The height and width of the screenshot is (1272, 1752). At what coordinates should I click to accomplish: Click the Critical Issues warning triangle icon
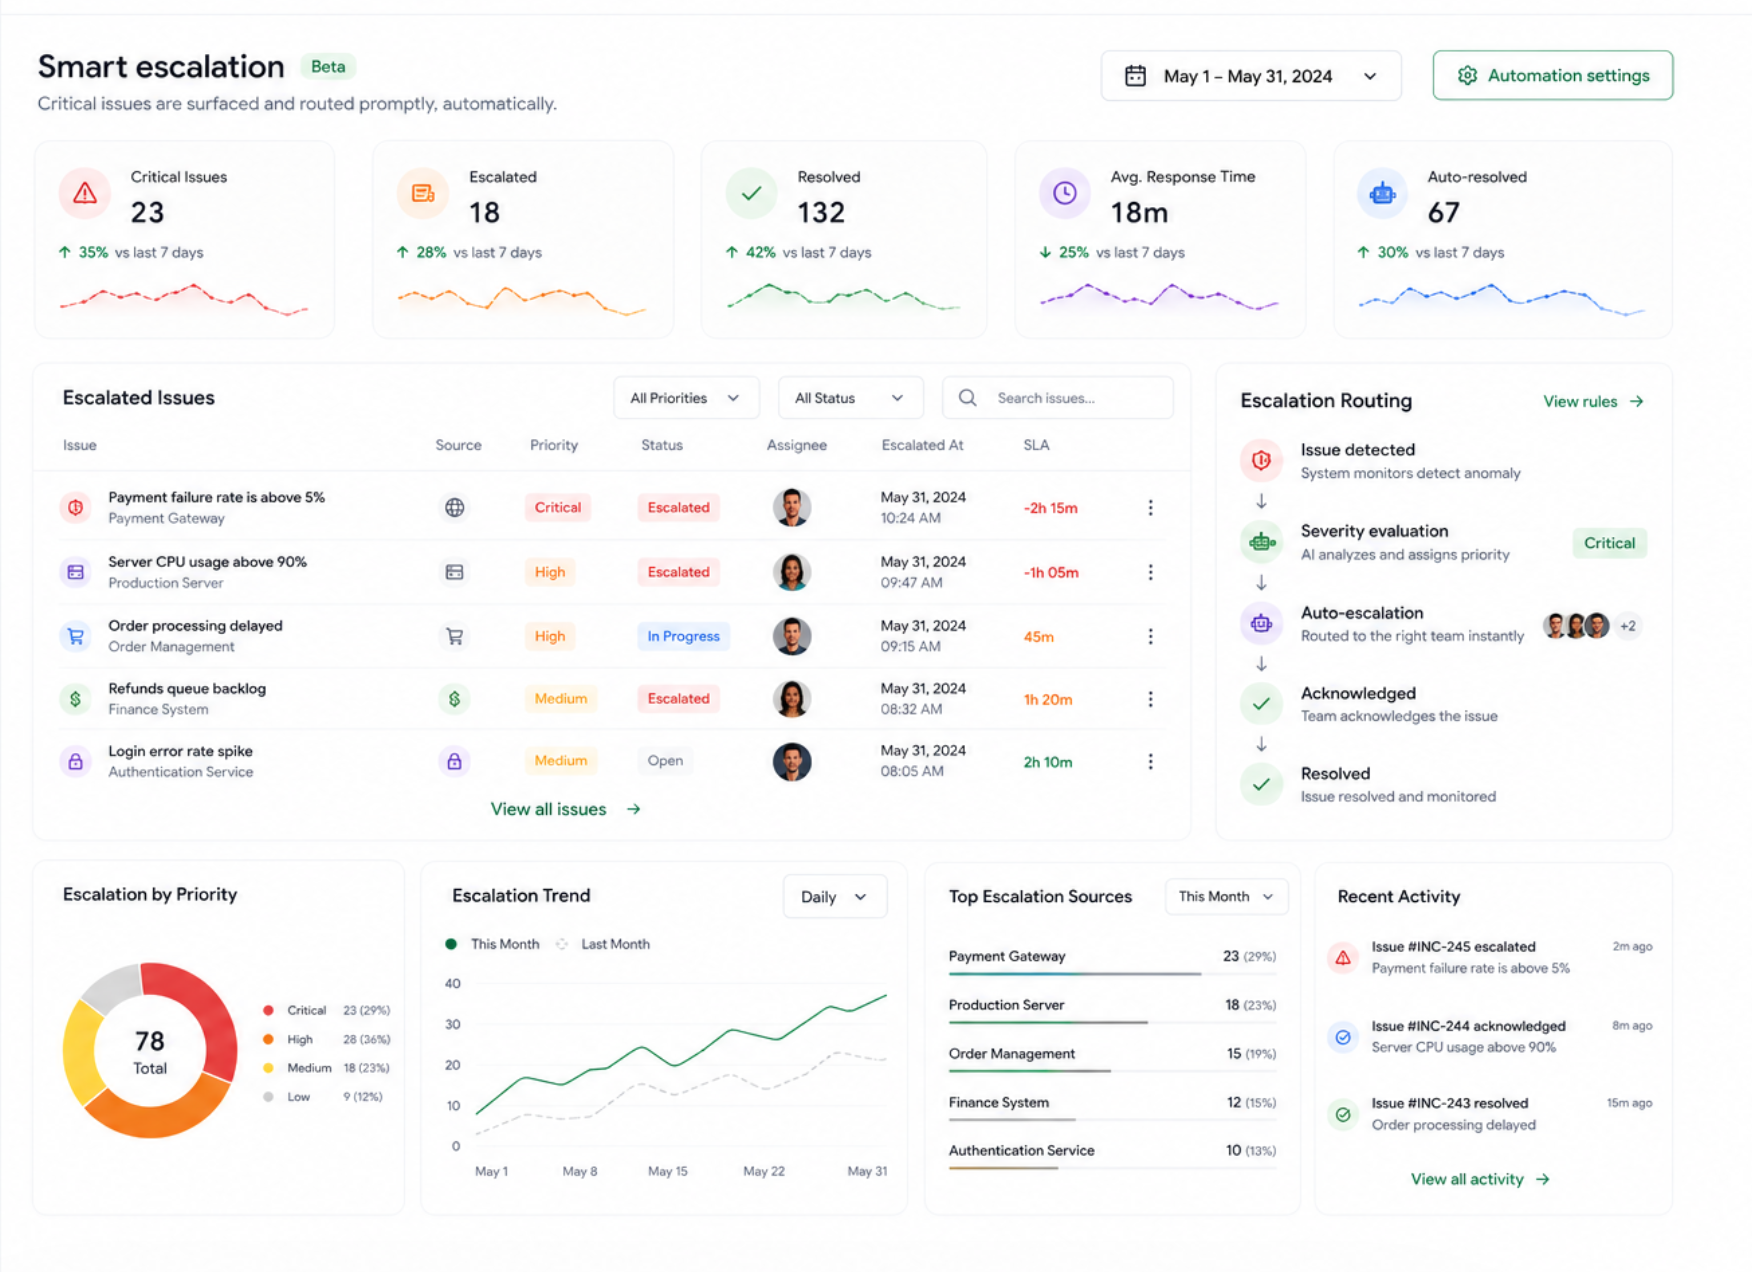85,193
